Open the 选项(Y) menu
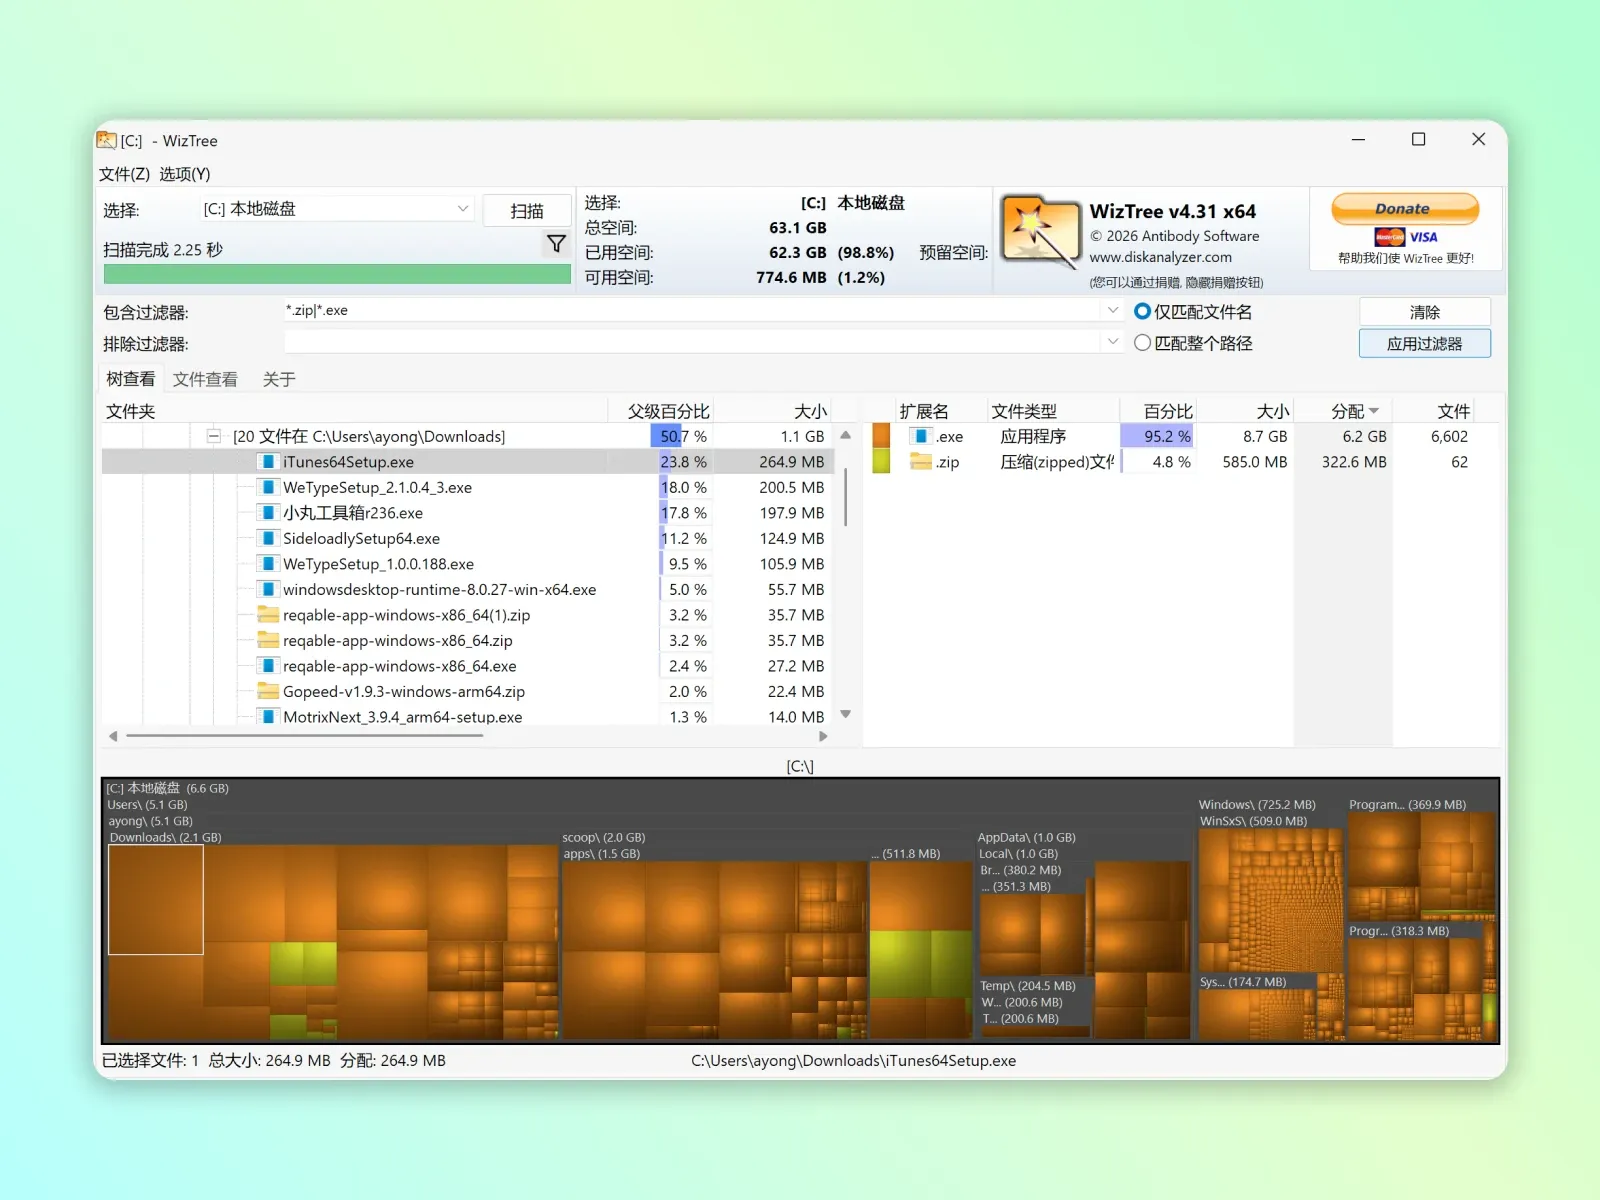 (185, 174)
